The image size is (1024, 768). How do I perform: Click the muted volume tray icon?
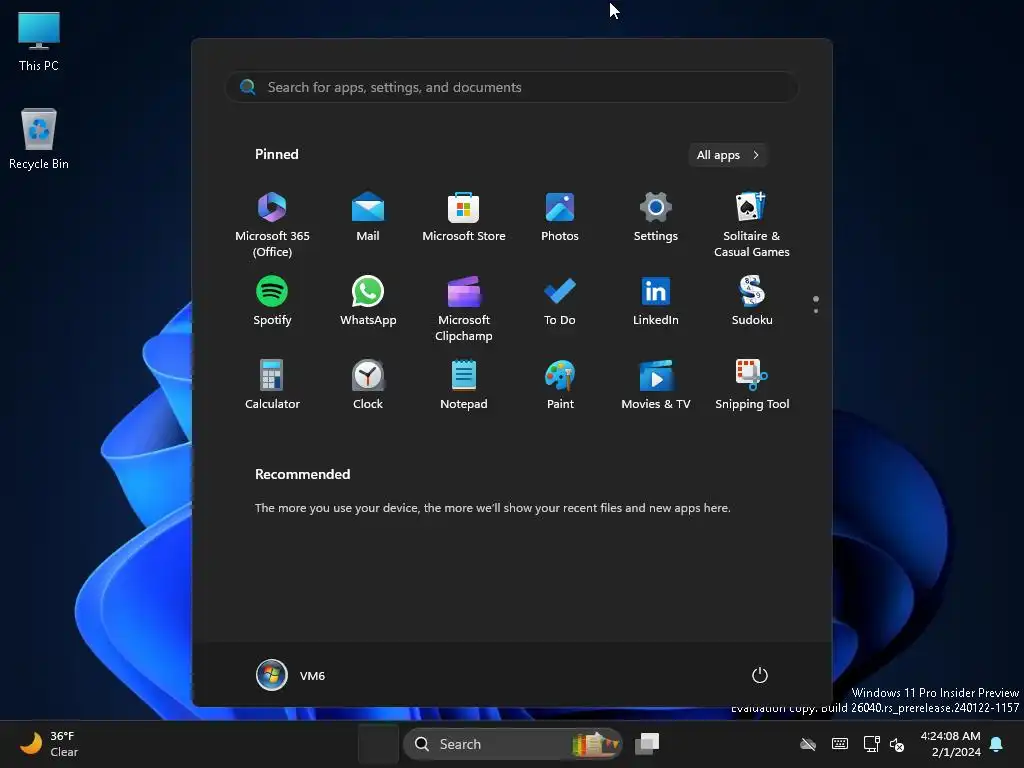[897, 744]
